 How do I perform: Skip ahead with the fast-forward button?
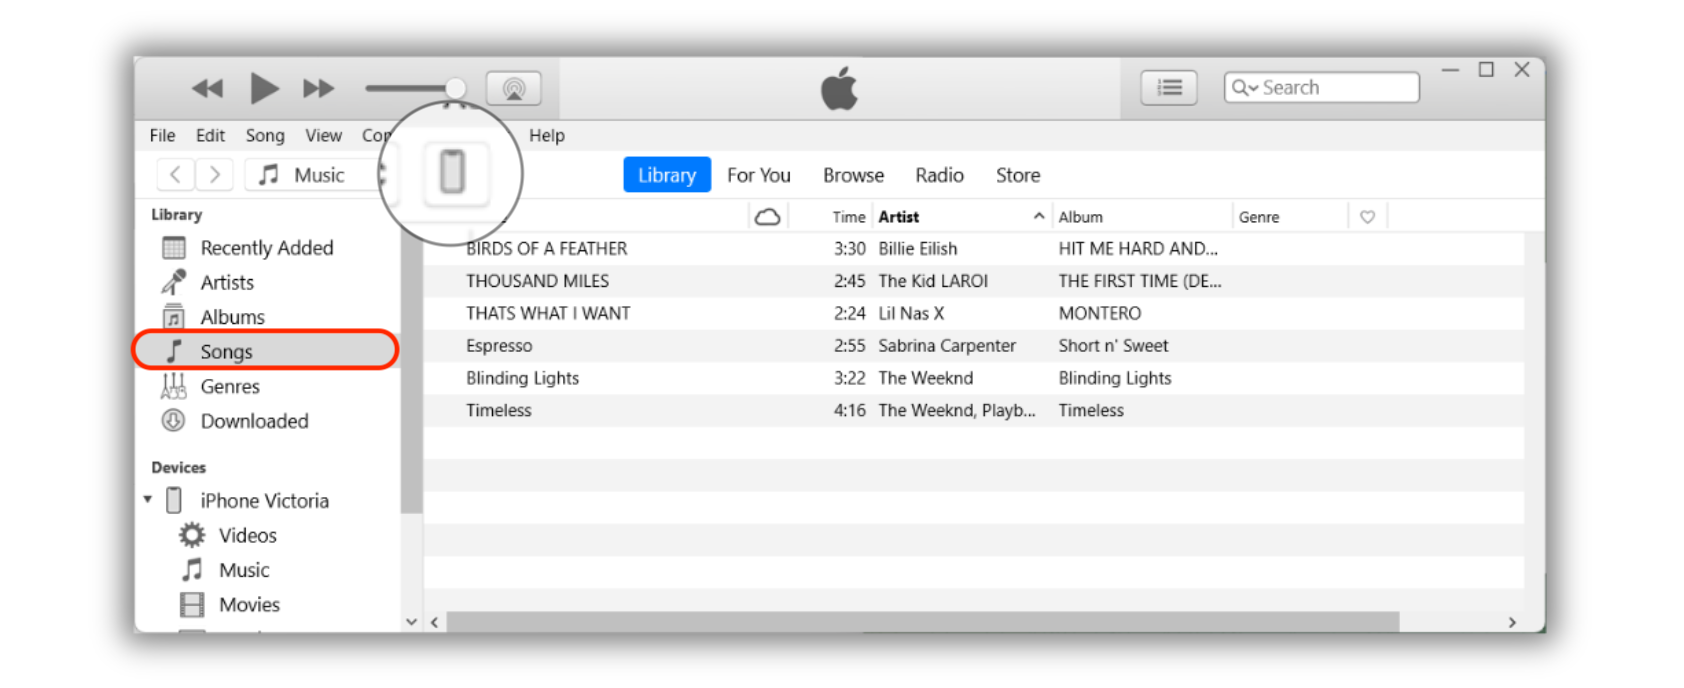point(318,89)
